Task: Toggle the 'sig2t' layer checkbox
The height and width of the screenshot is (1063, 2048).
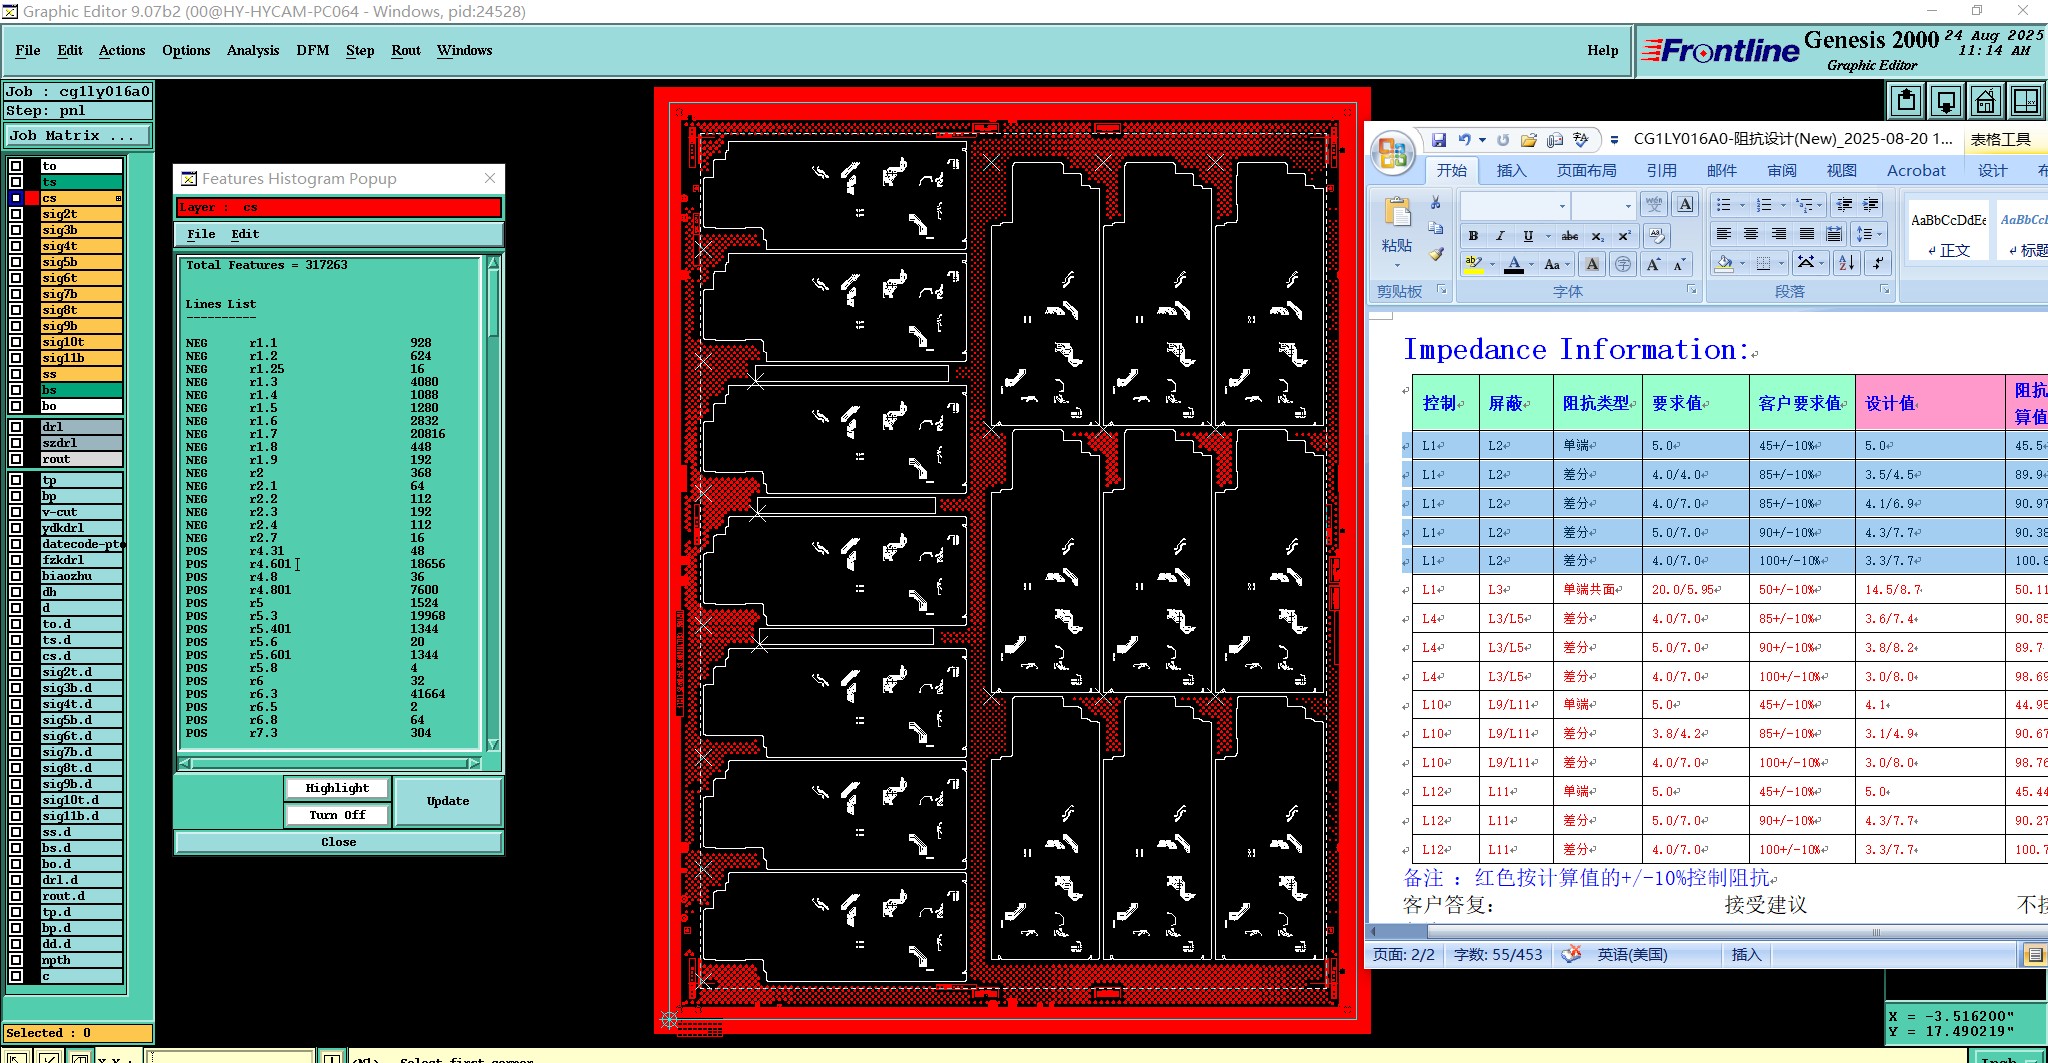Action: pos(16,214)
